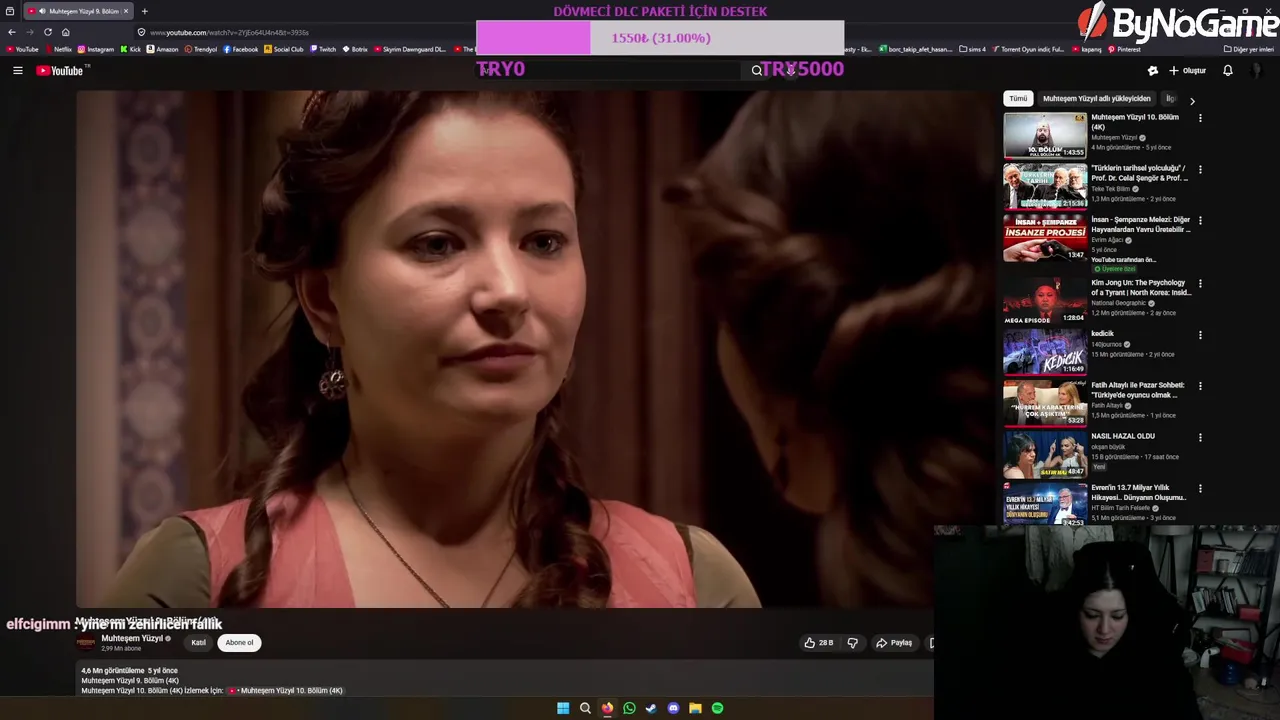Click the Oluştur create button
Image resolution: width=1280 pixels, height=720 pixels.
click(x=1187, y=70)
